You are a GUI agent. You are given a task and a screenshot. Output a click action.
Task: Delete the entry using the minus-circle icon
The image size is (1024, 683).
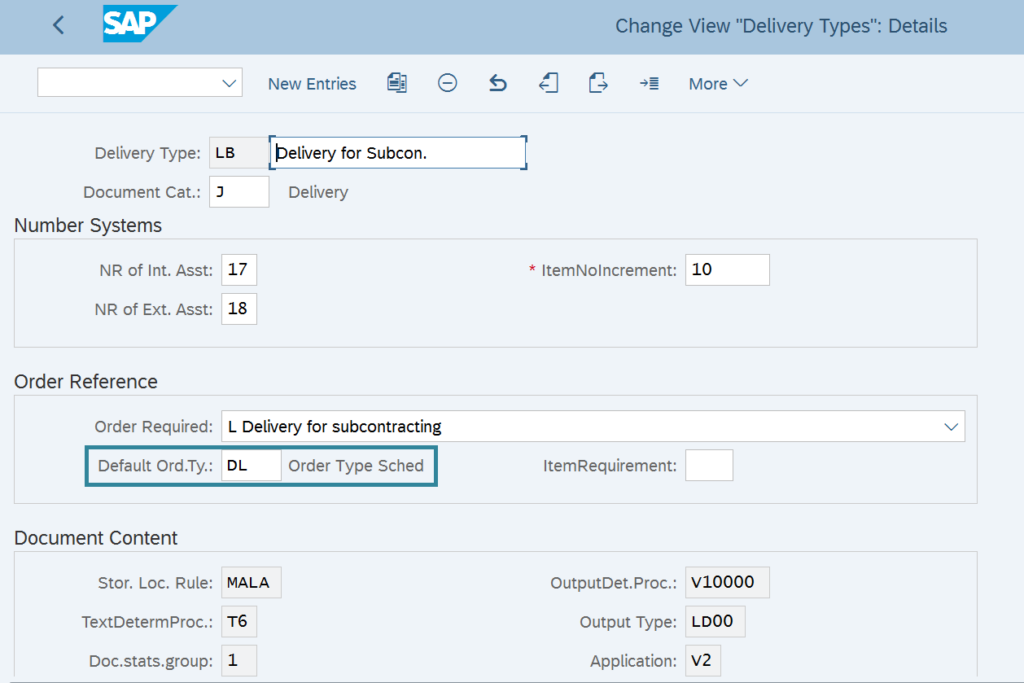(447, 83)
